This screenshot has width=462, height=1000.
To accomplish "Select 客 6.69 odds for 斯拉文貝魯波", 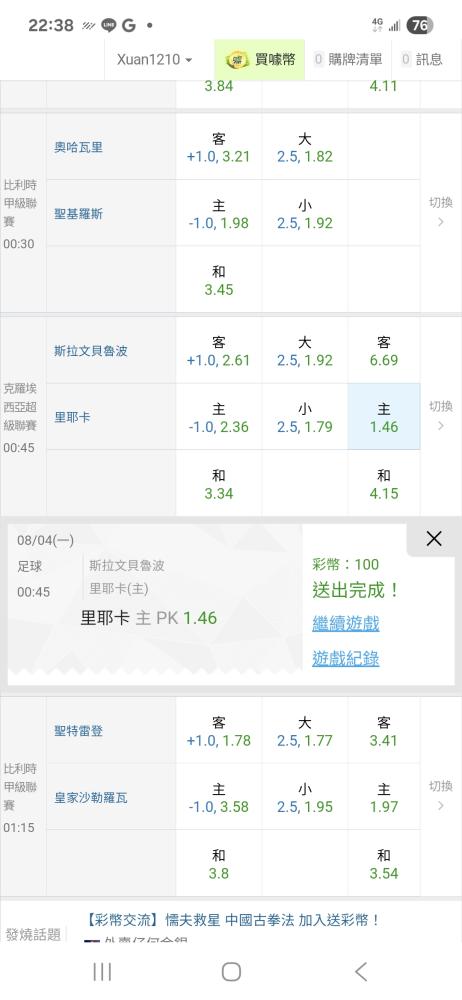I will click(x=384, y=351).
